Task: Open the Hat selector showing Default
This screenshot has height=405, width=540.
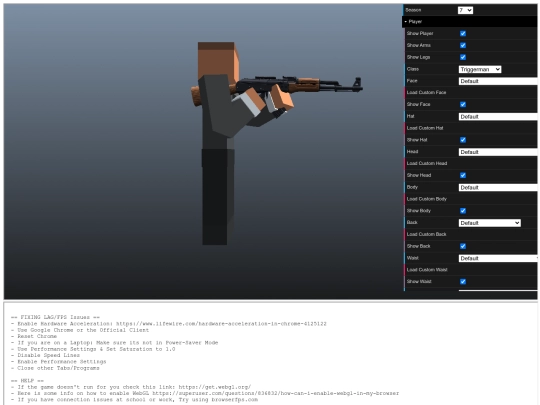Action: point(498,116)
